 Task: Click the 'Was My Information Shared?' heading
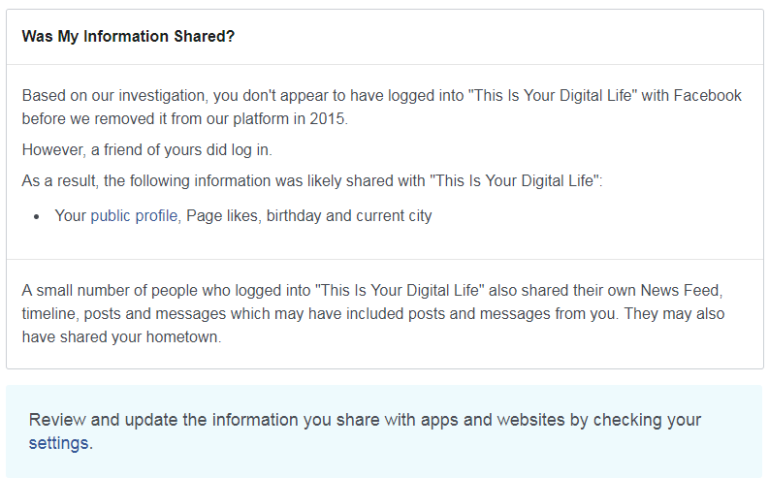[128, 36]
